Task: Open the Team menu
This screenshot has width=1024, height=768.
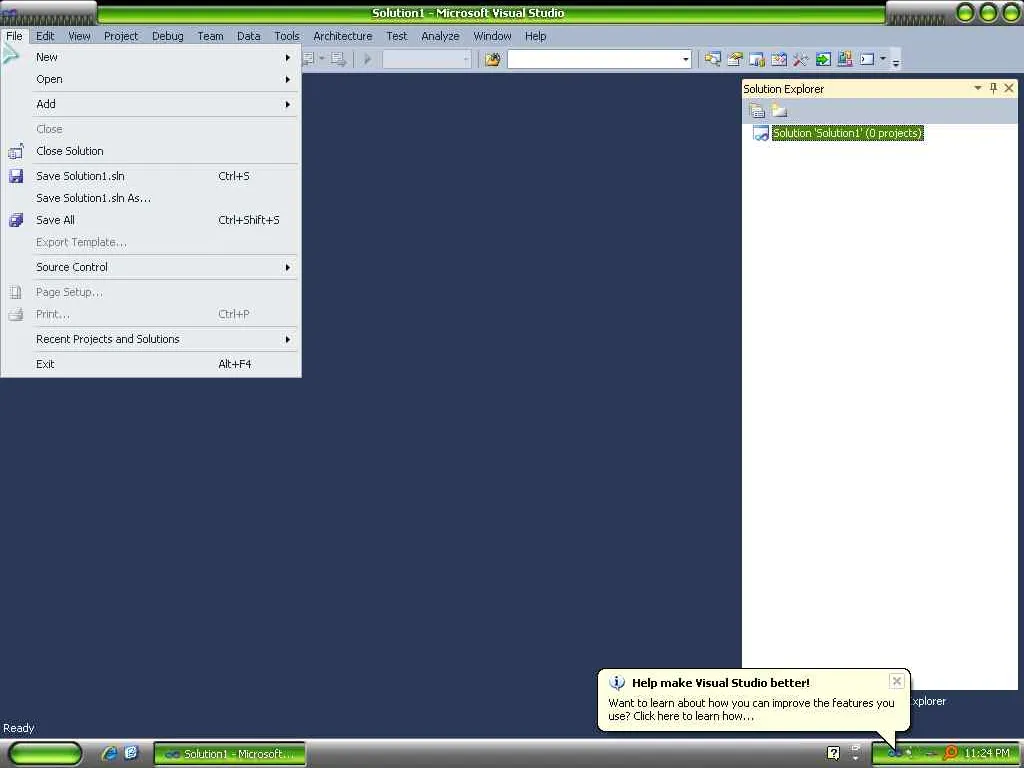Action: 210,36
